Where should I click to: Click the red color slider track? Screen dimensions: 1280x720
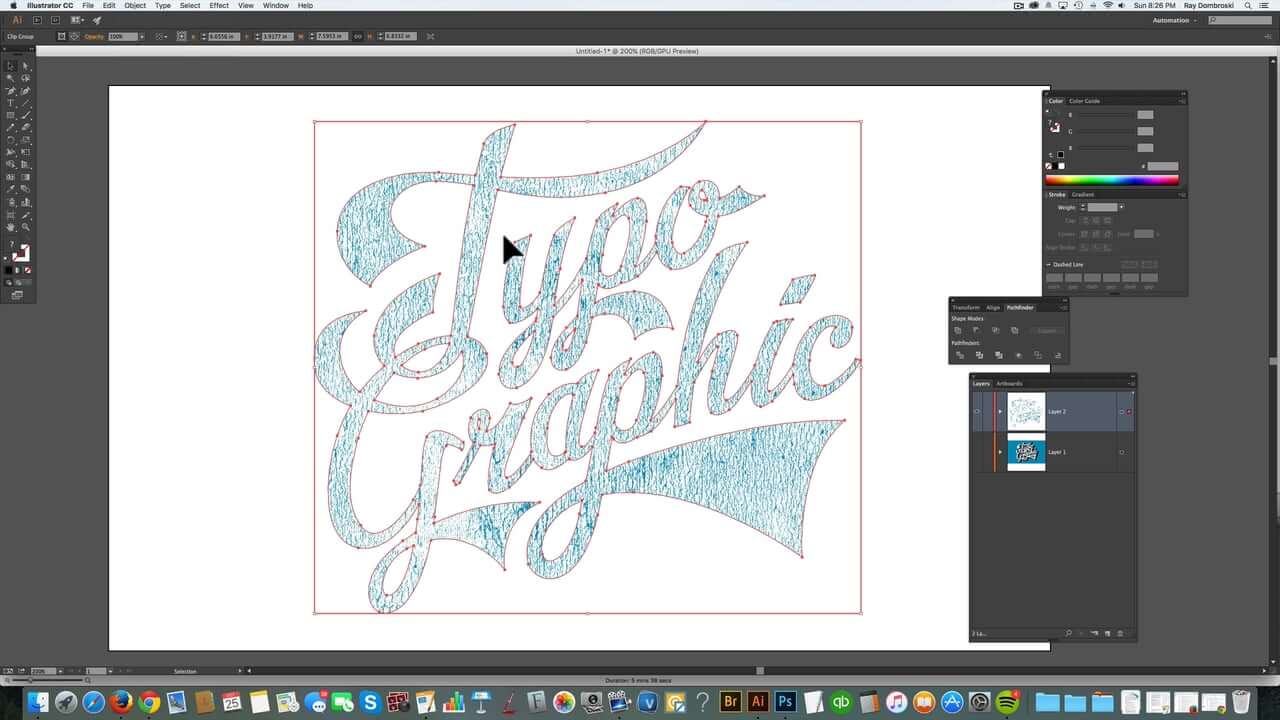pyautogui.click(x=1104, y=115)
